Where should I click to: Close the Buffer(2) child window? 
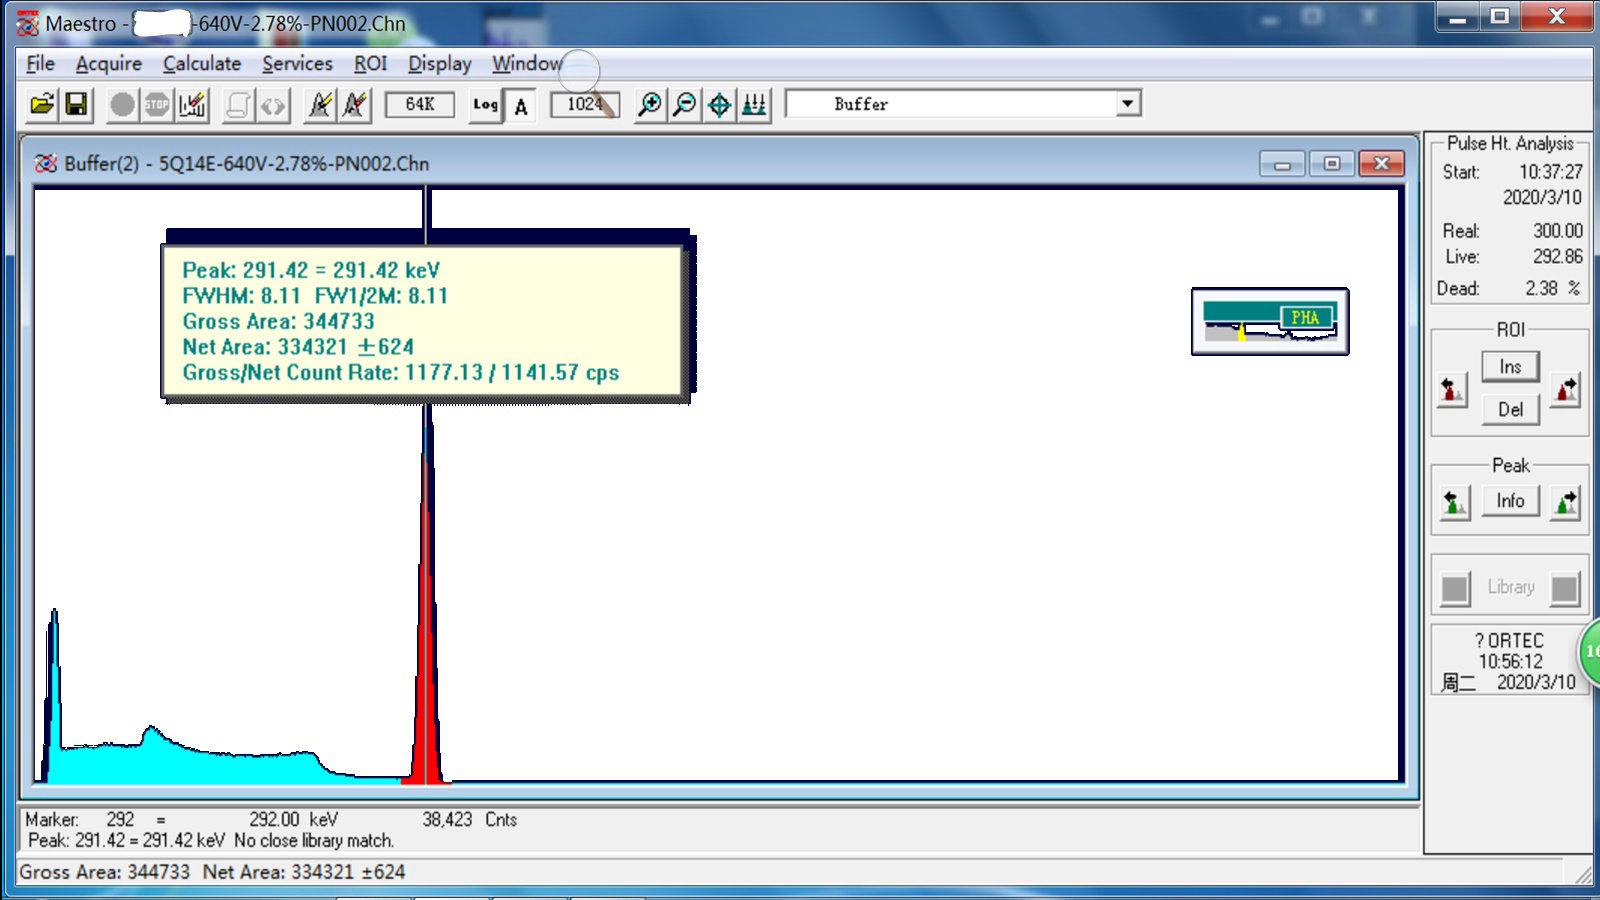tap(1382, 164)
